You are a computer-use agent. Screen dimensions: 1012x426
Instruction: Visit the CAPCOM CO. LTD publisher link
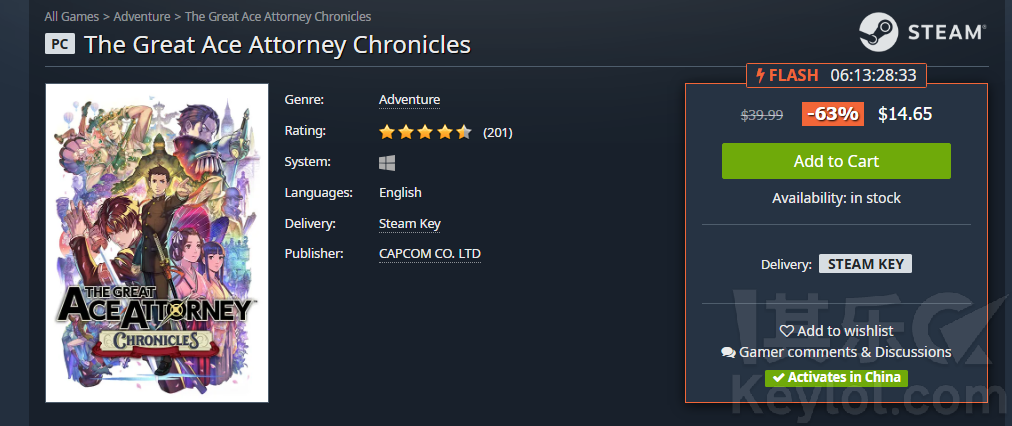[430, 254]
